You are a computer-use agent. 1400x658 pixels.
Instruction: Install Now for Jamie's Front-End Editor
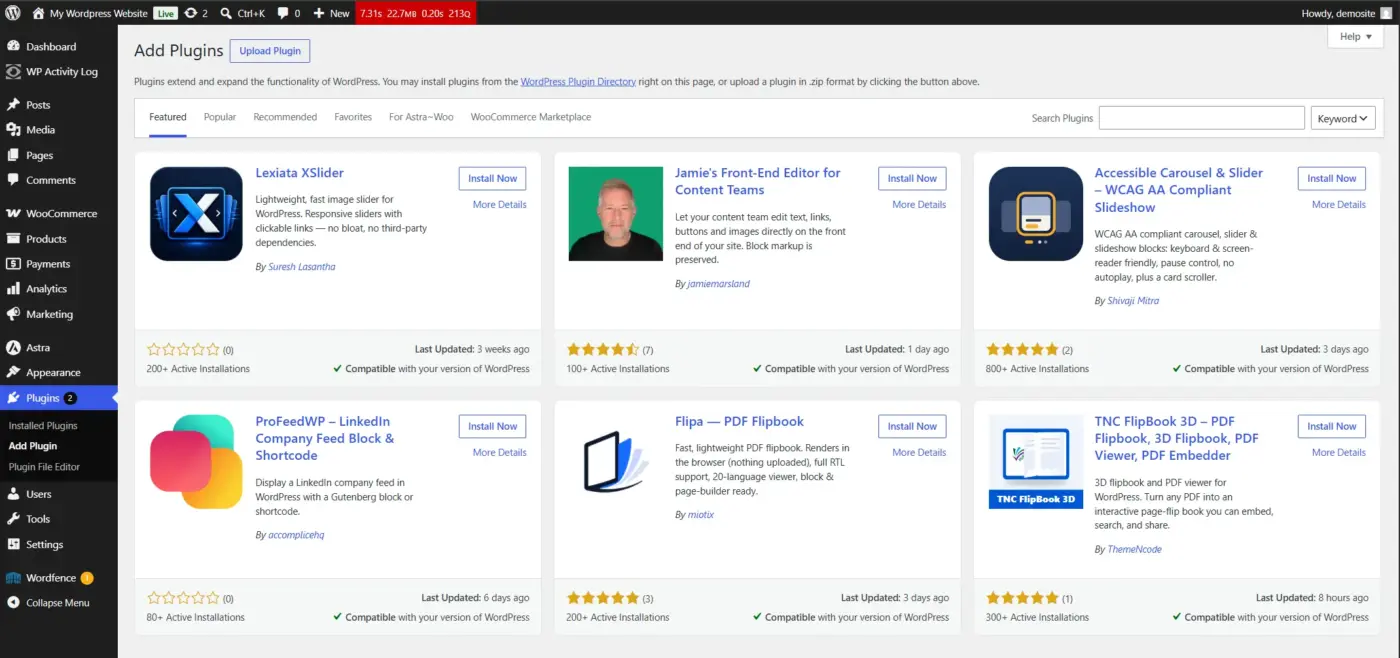point(912,178)
